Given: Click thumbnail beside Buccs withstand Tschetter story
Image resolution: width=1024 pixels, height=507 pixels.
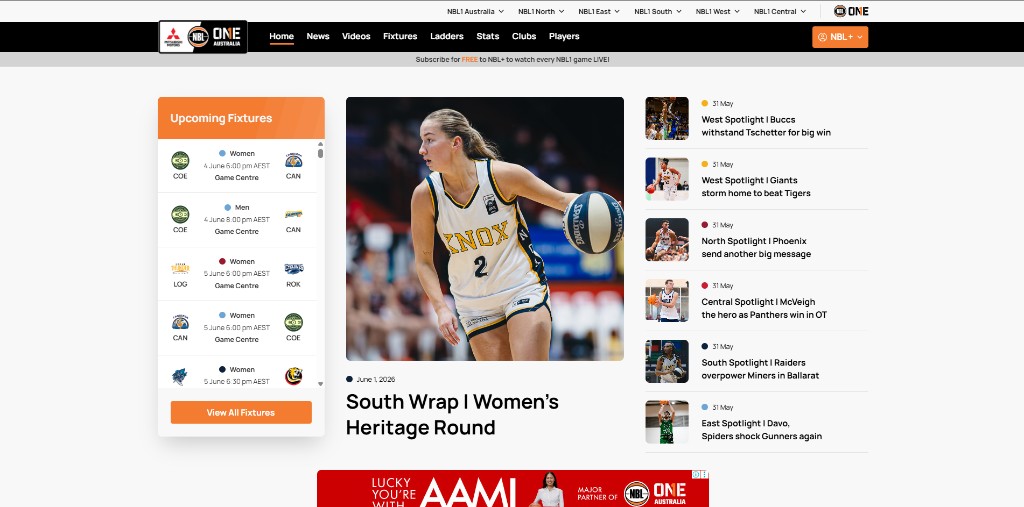Looking at the screenshot, I should (x=667, y=118).
